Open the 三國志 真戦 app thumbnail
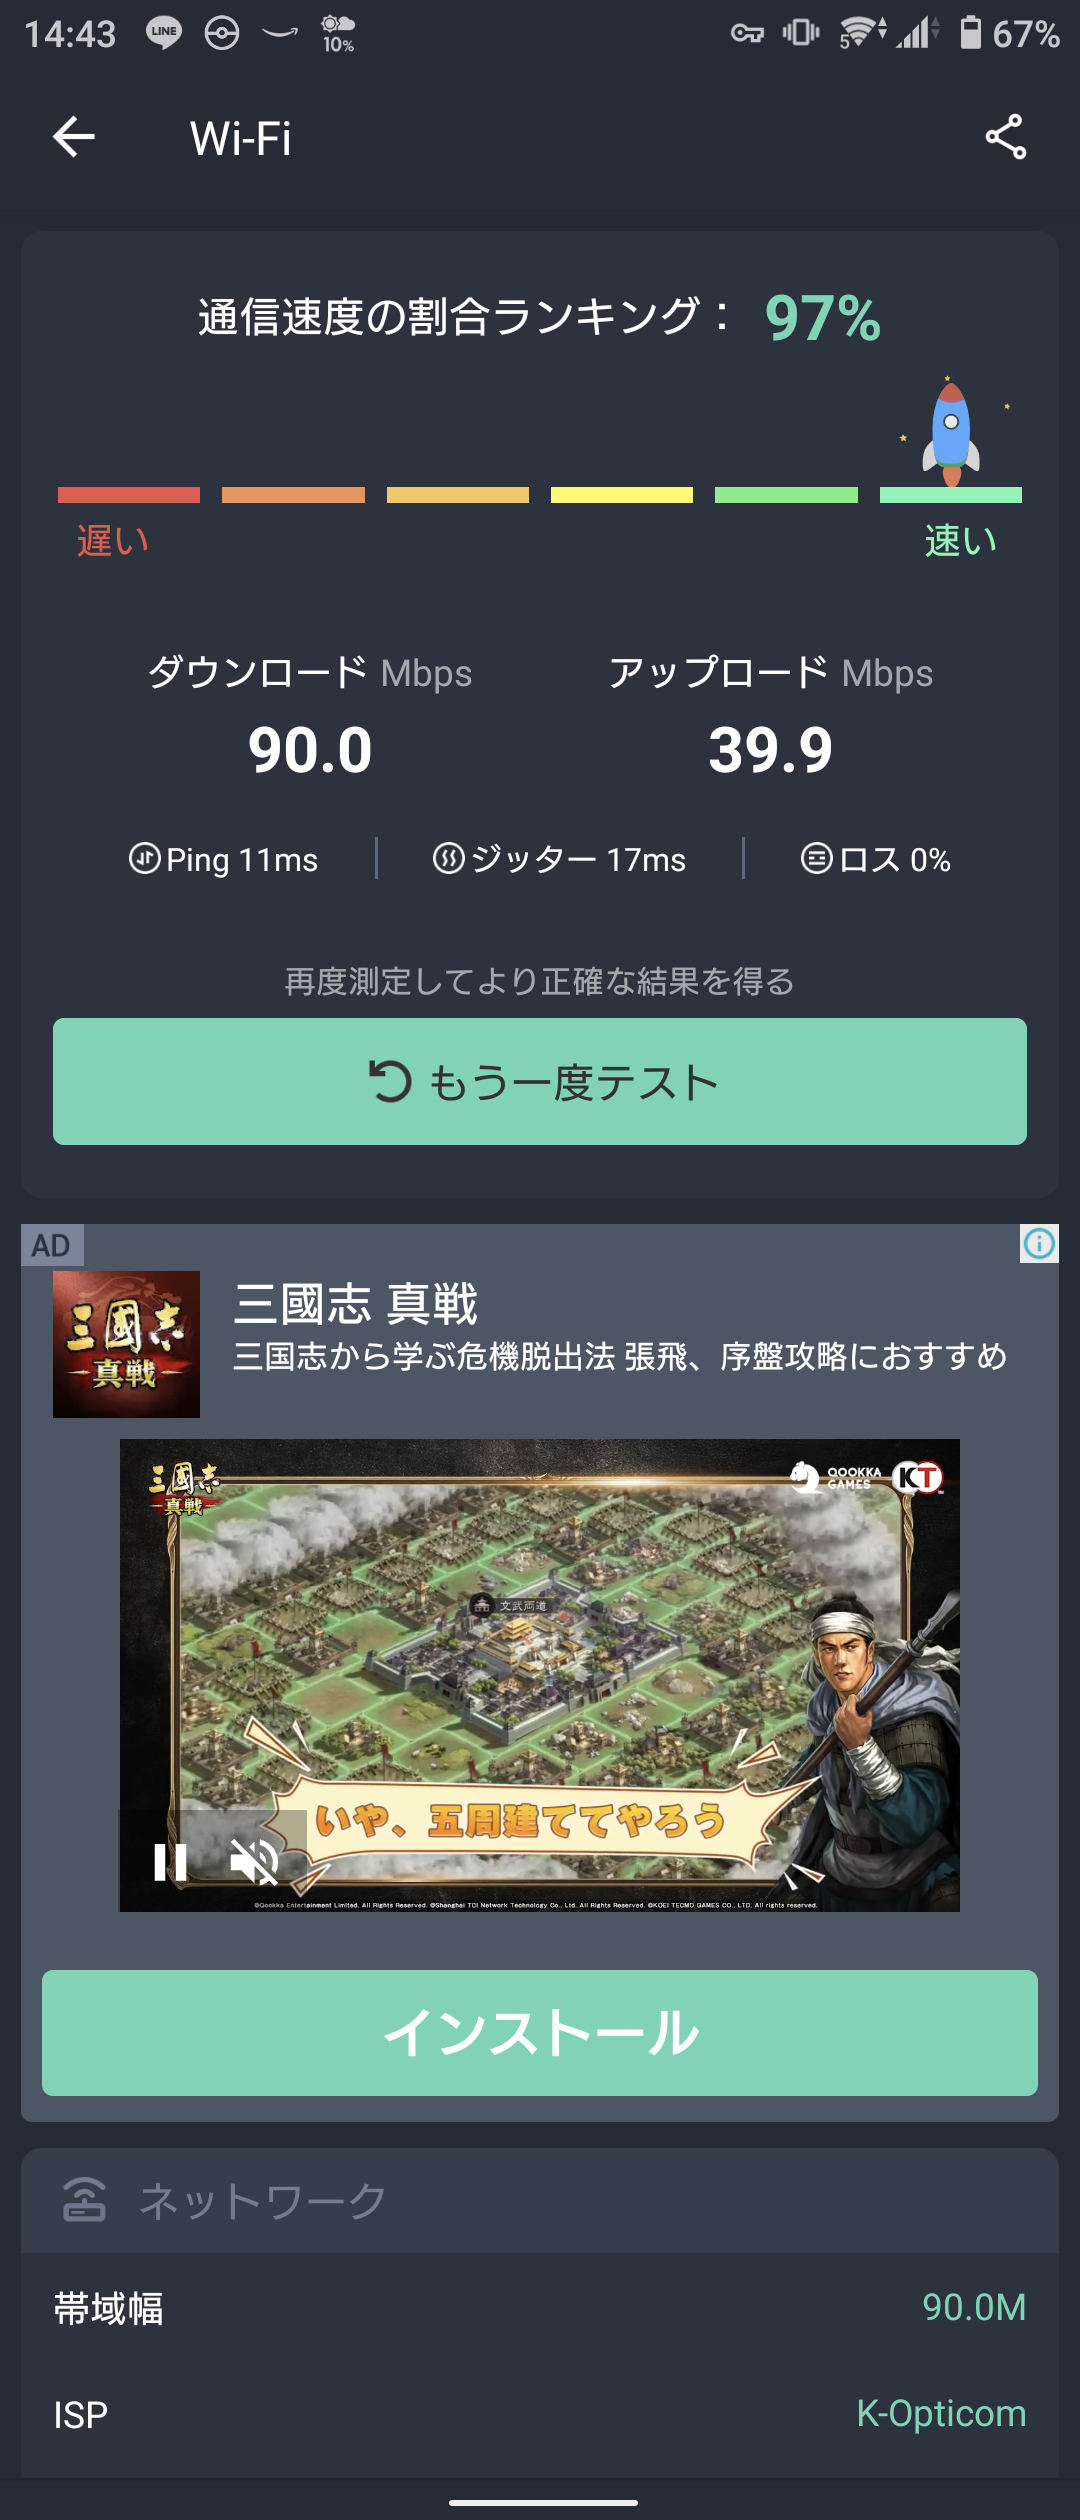The width and height of the screenshot is (1080, 2520). tap(126, 1344)
